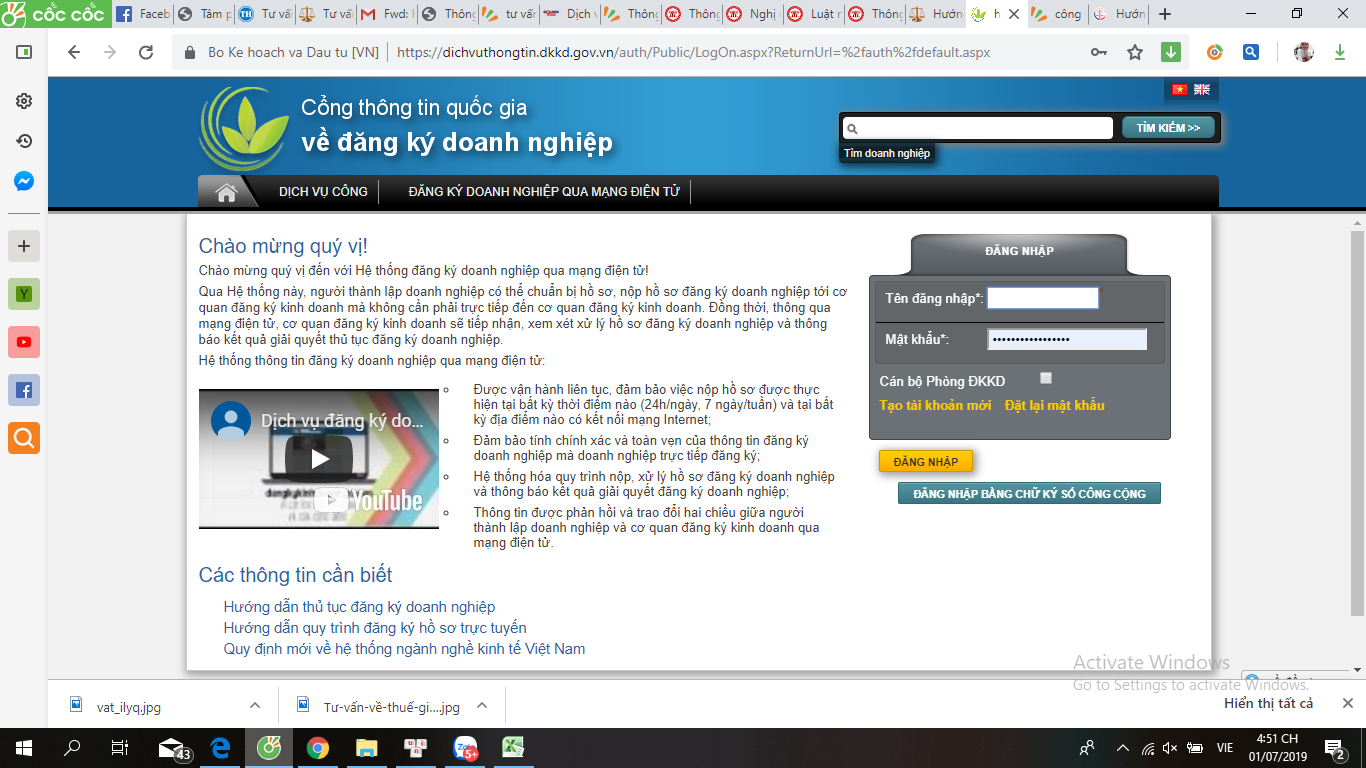Open DỊCH VỤ CÔNG menu

coord(323,192)
